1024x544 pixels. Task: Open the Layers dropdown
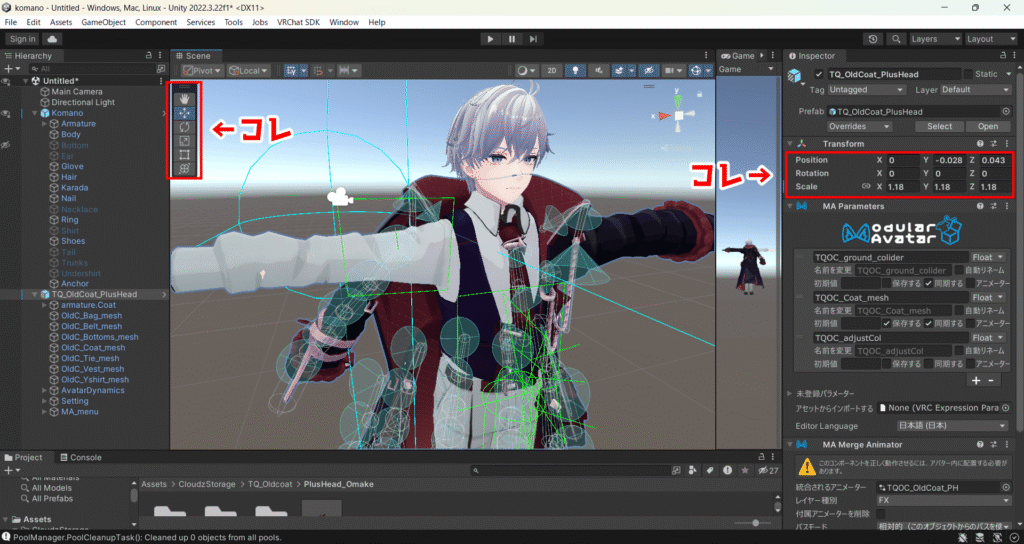pos(931,39)
